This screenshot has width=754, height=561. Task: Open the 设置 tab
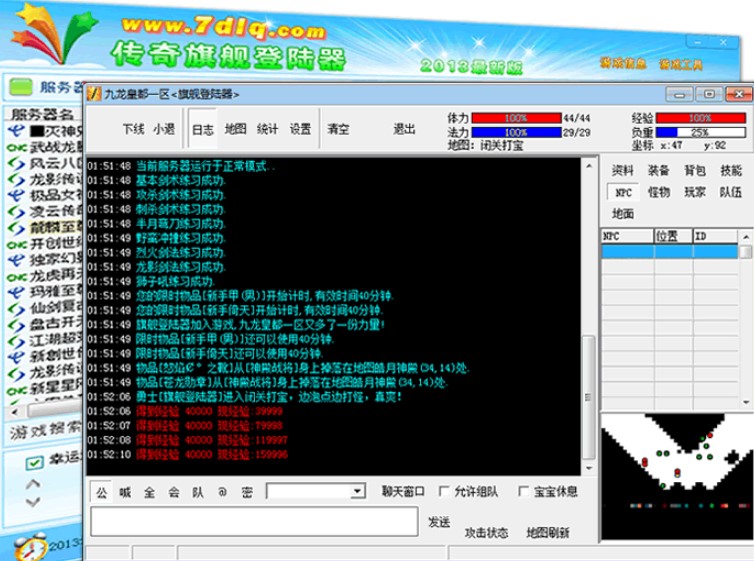click(x=300, y=129)
